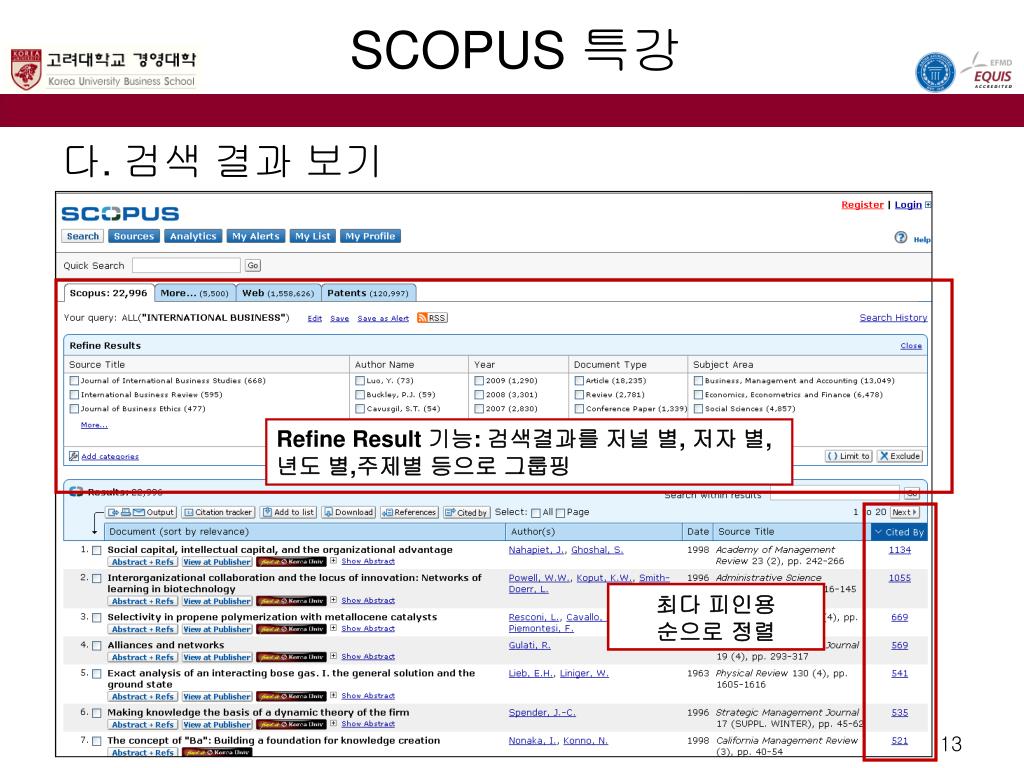Open citation count 1134

[x=899, y=550]
